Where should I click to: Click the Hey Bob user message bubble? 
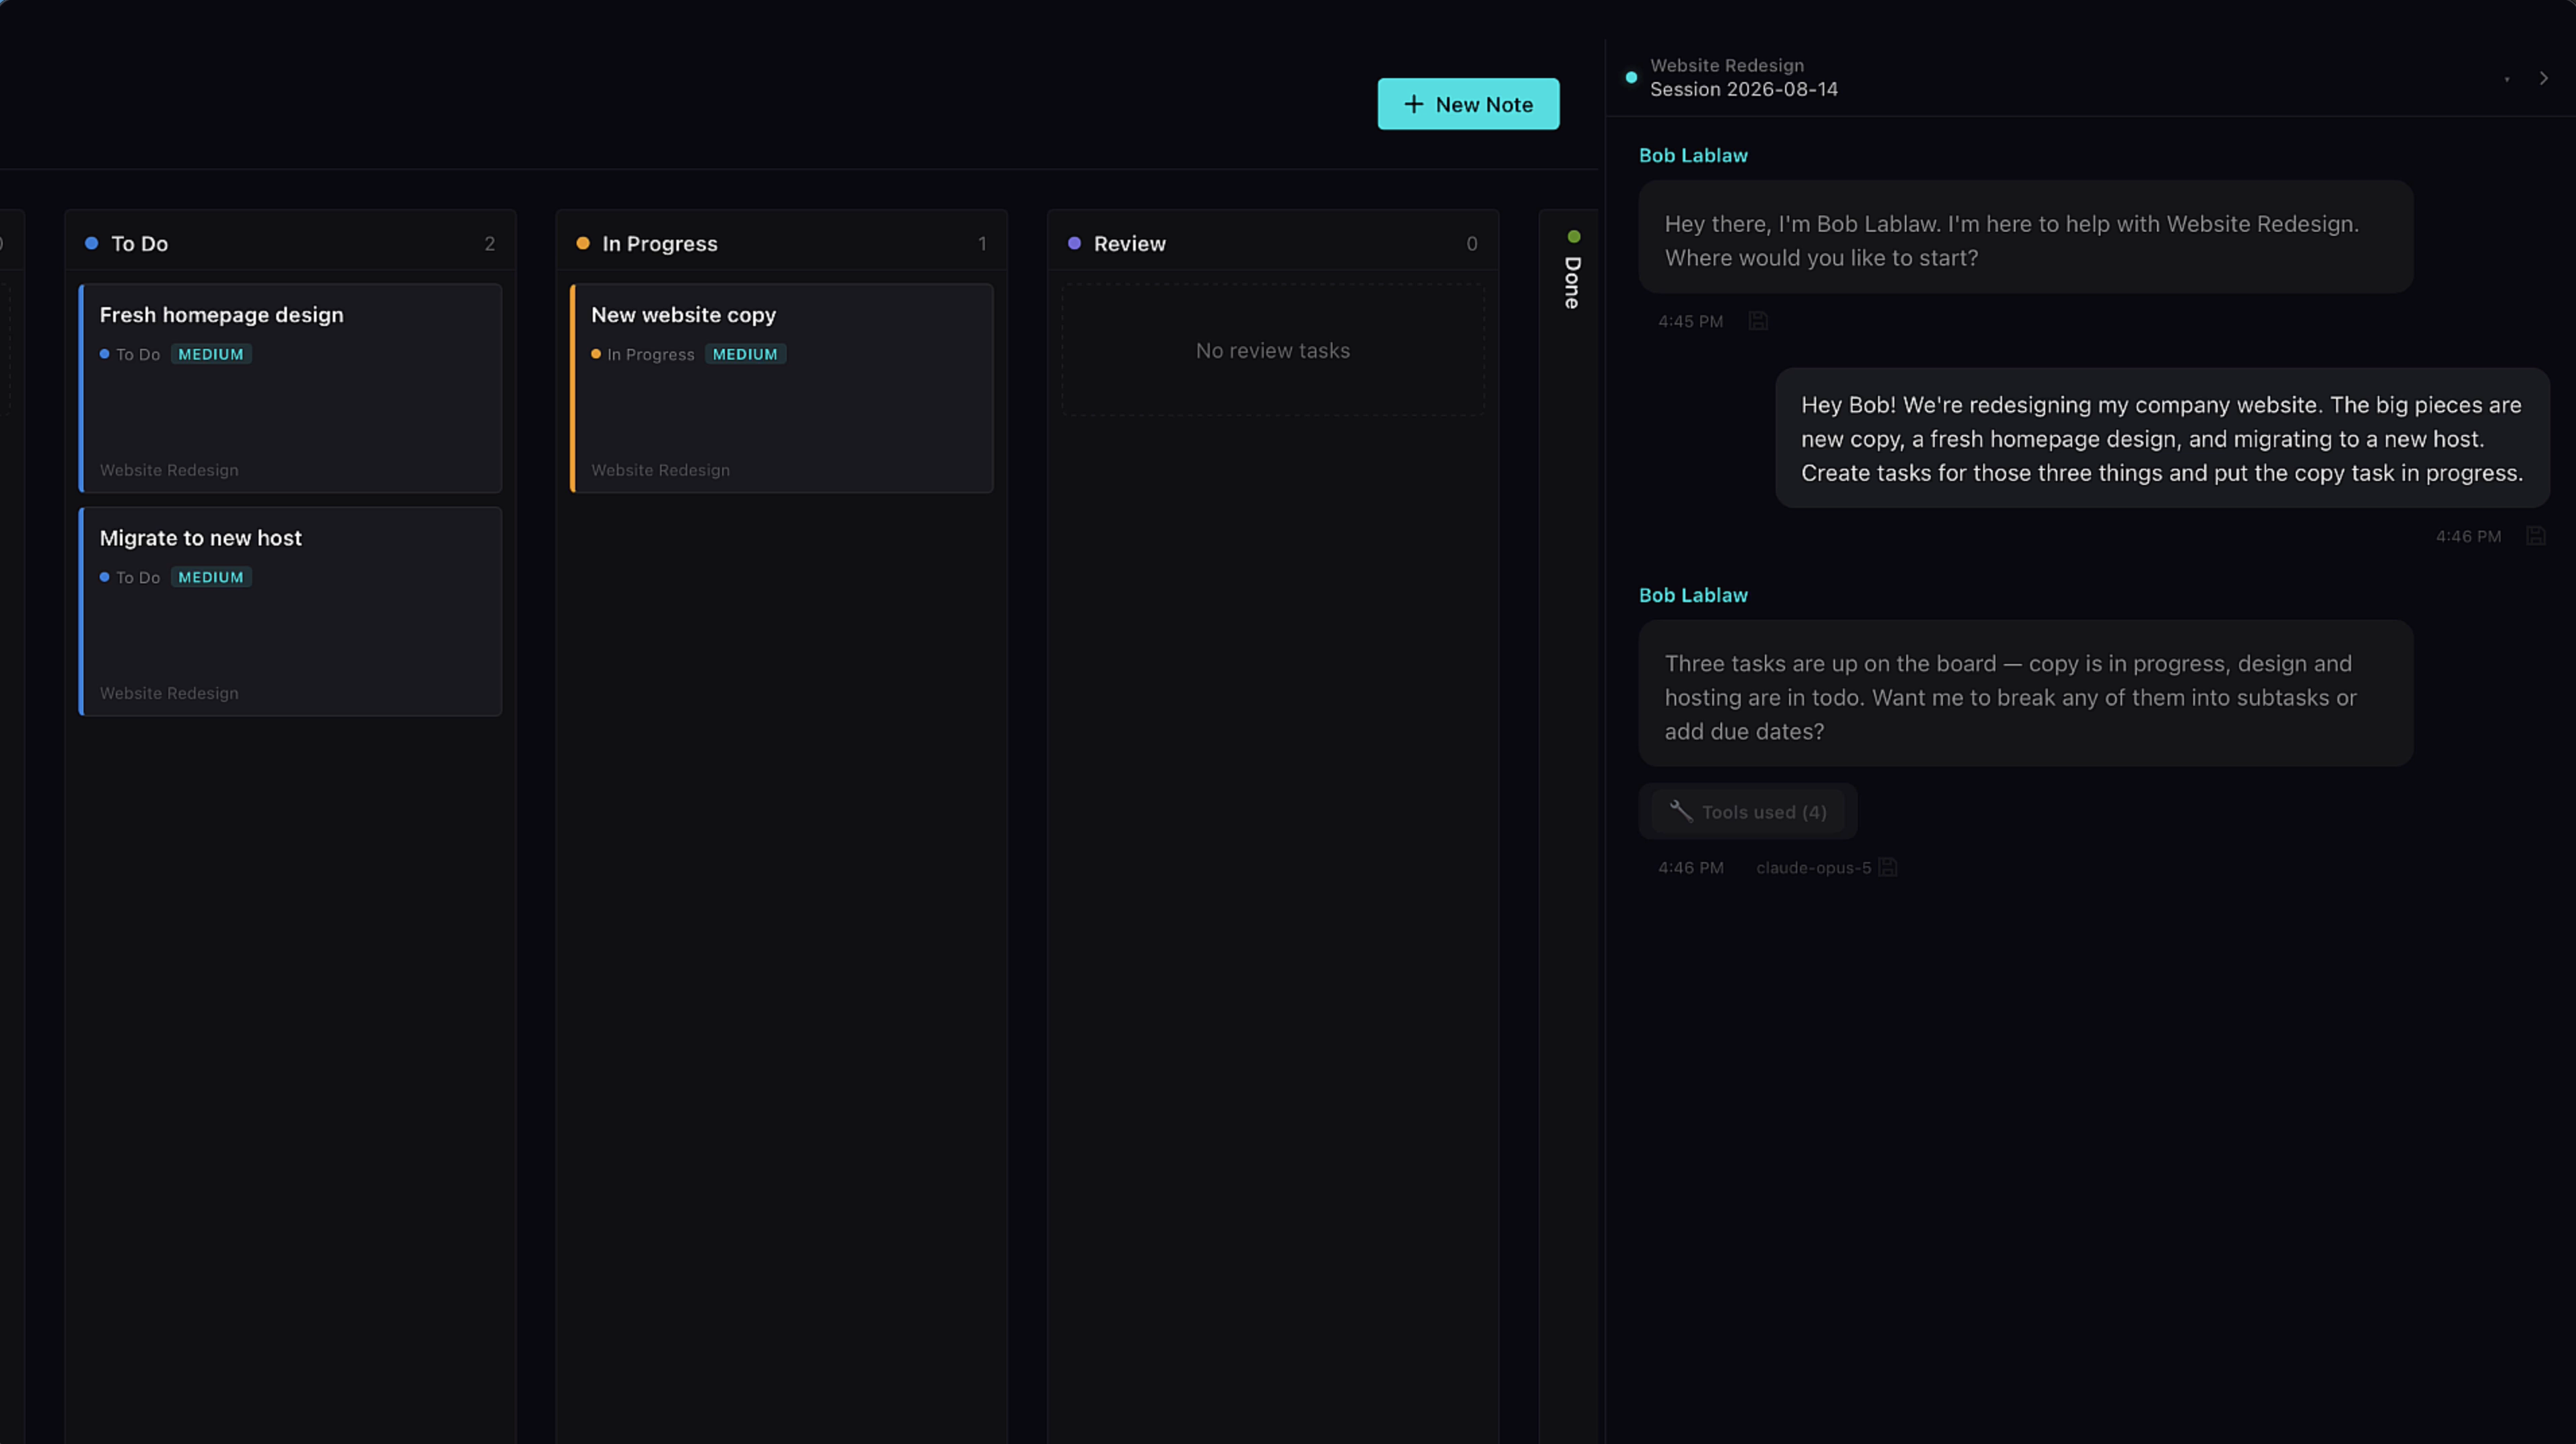click(2163, 438)
